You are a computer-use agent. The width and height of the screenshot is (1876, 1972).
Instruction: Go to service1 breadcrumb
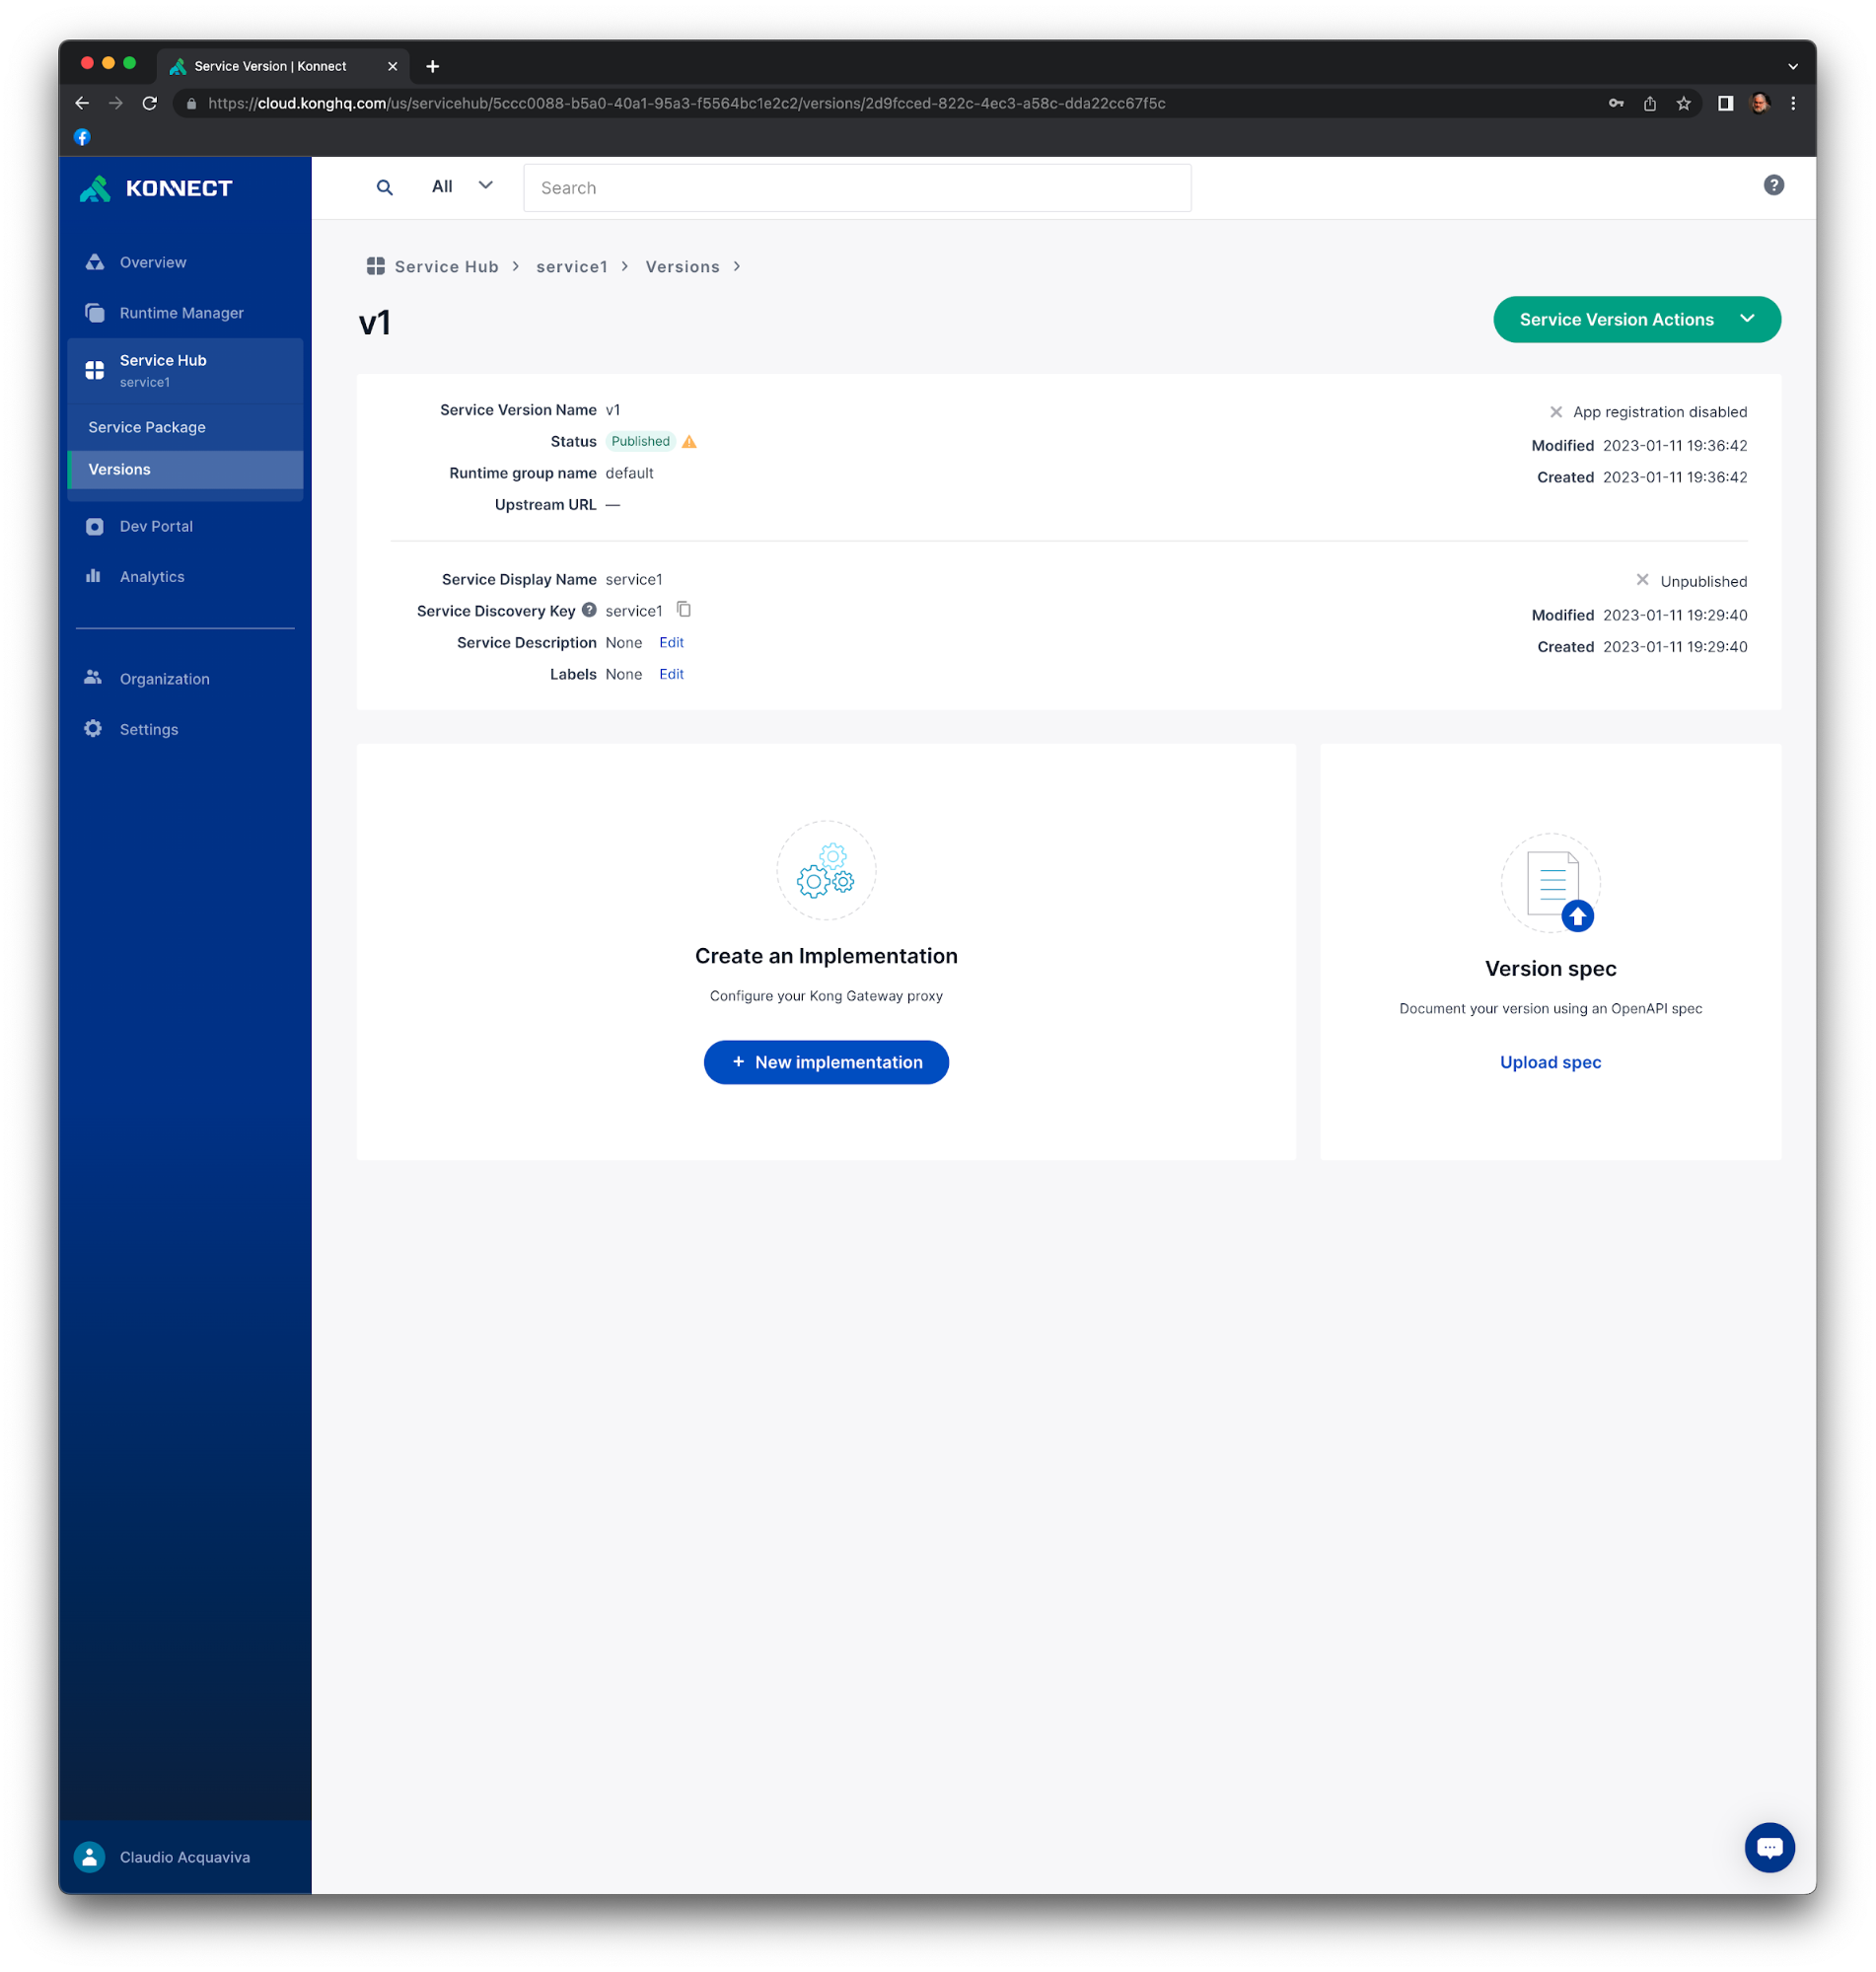pos(571,266)
